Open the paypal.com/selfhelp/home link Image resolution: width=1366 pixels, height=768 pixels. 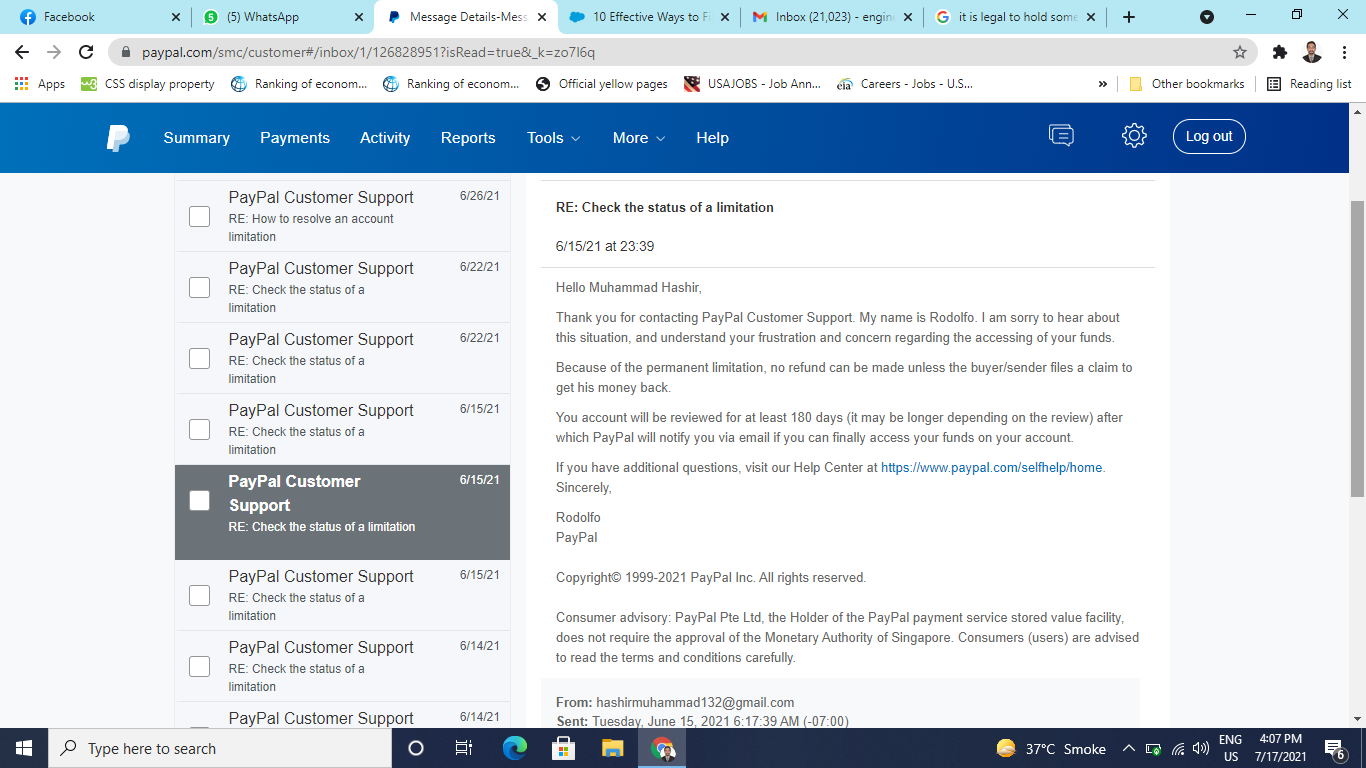pos(992,467)
